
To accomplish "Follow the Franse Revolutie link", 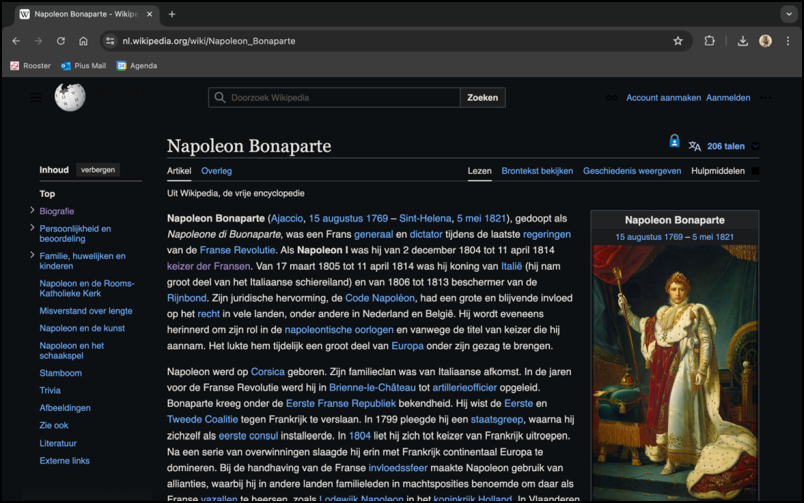I will click(237, 250).
